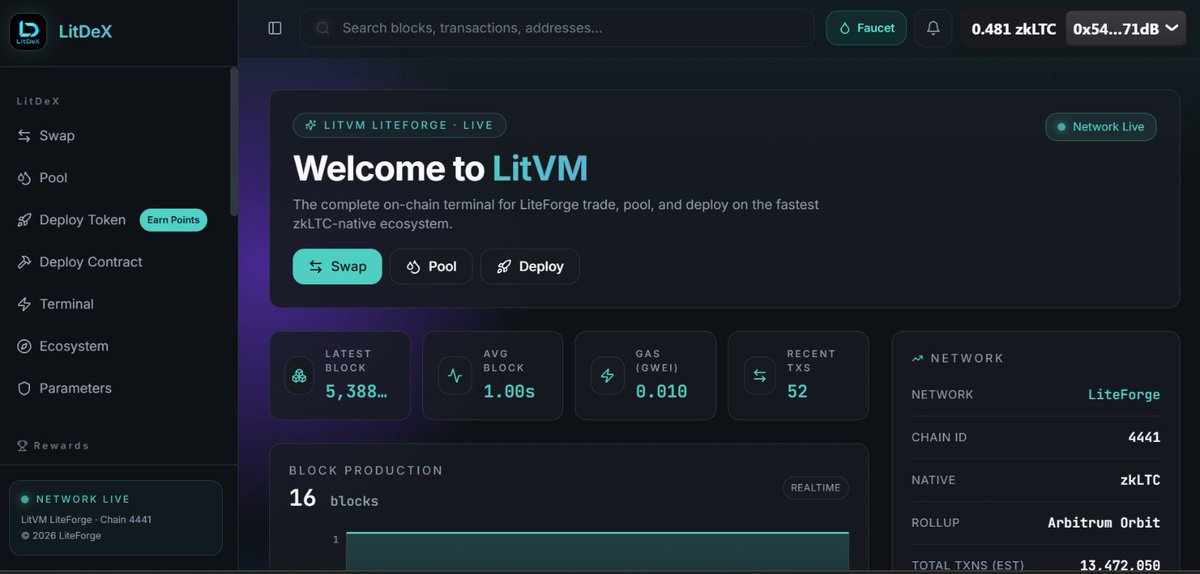The height and width of the screenshot is (574, 1200).
Task: Click the Ecosystem compass icon
Action: [24, 346]
